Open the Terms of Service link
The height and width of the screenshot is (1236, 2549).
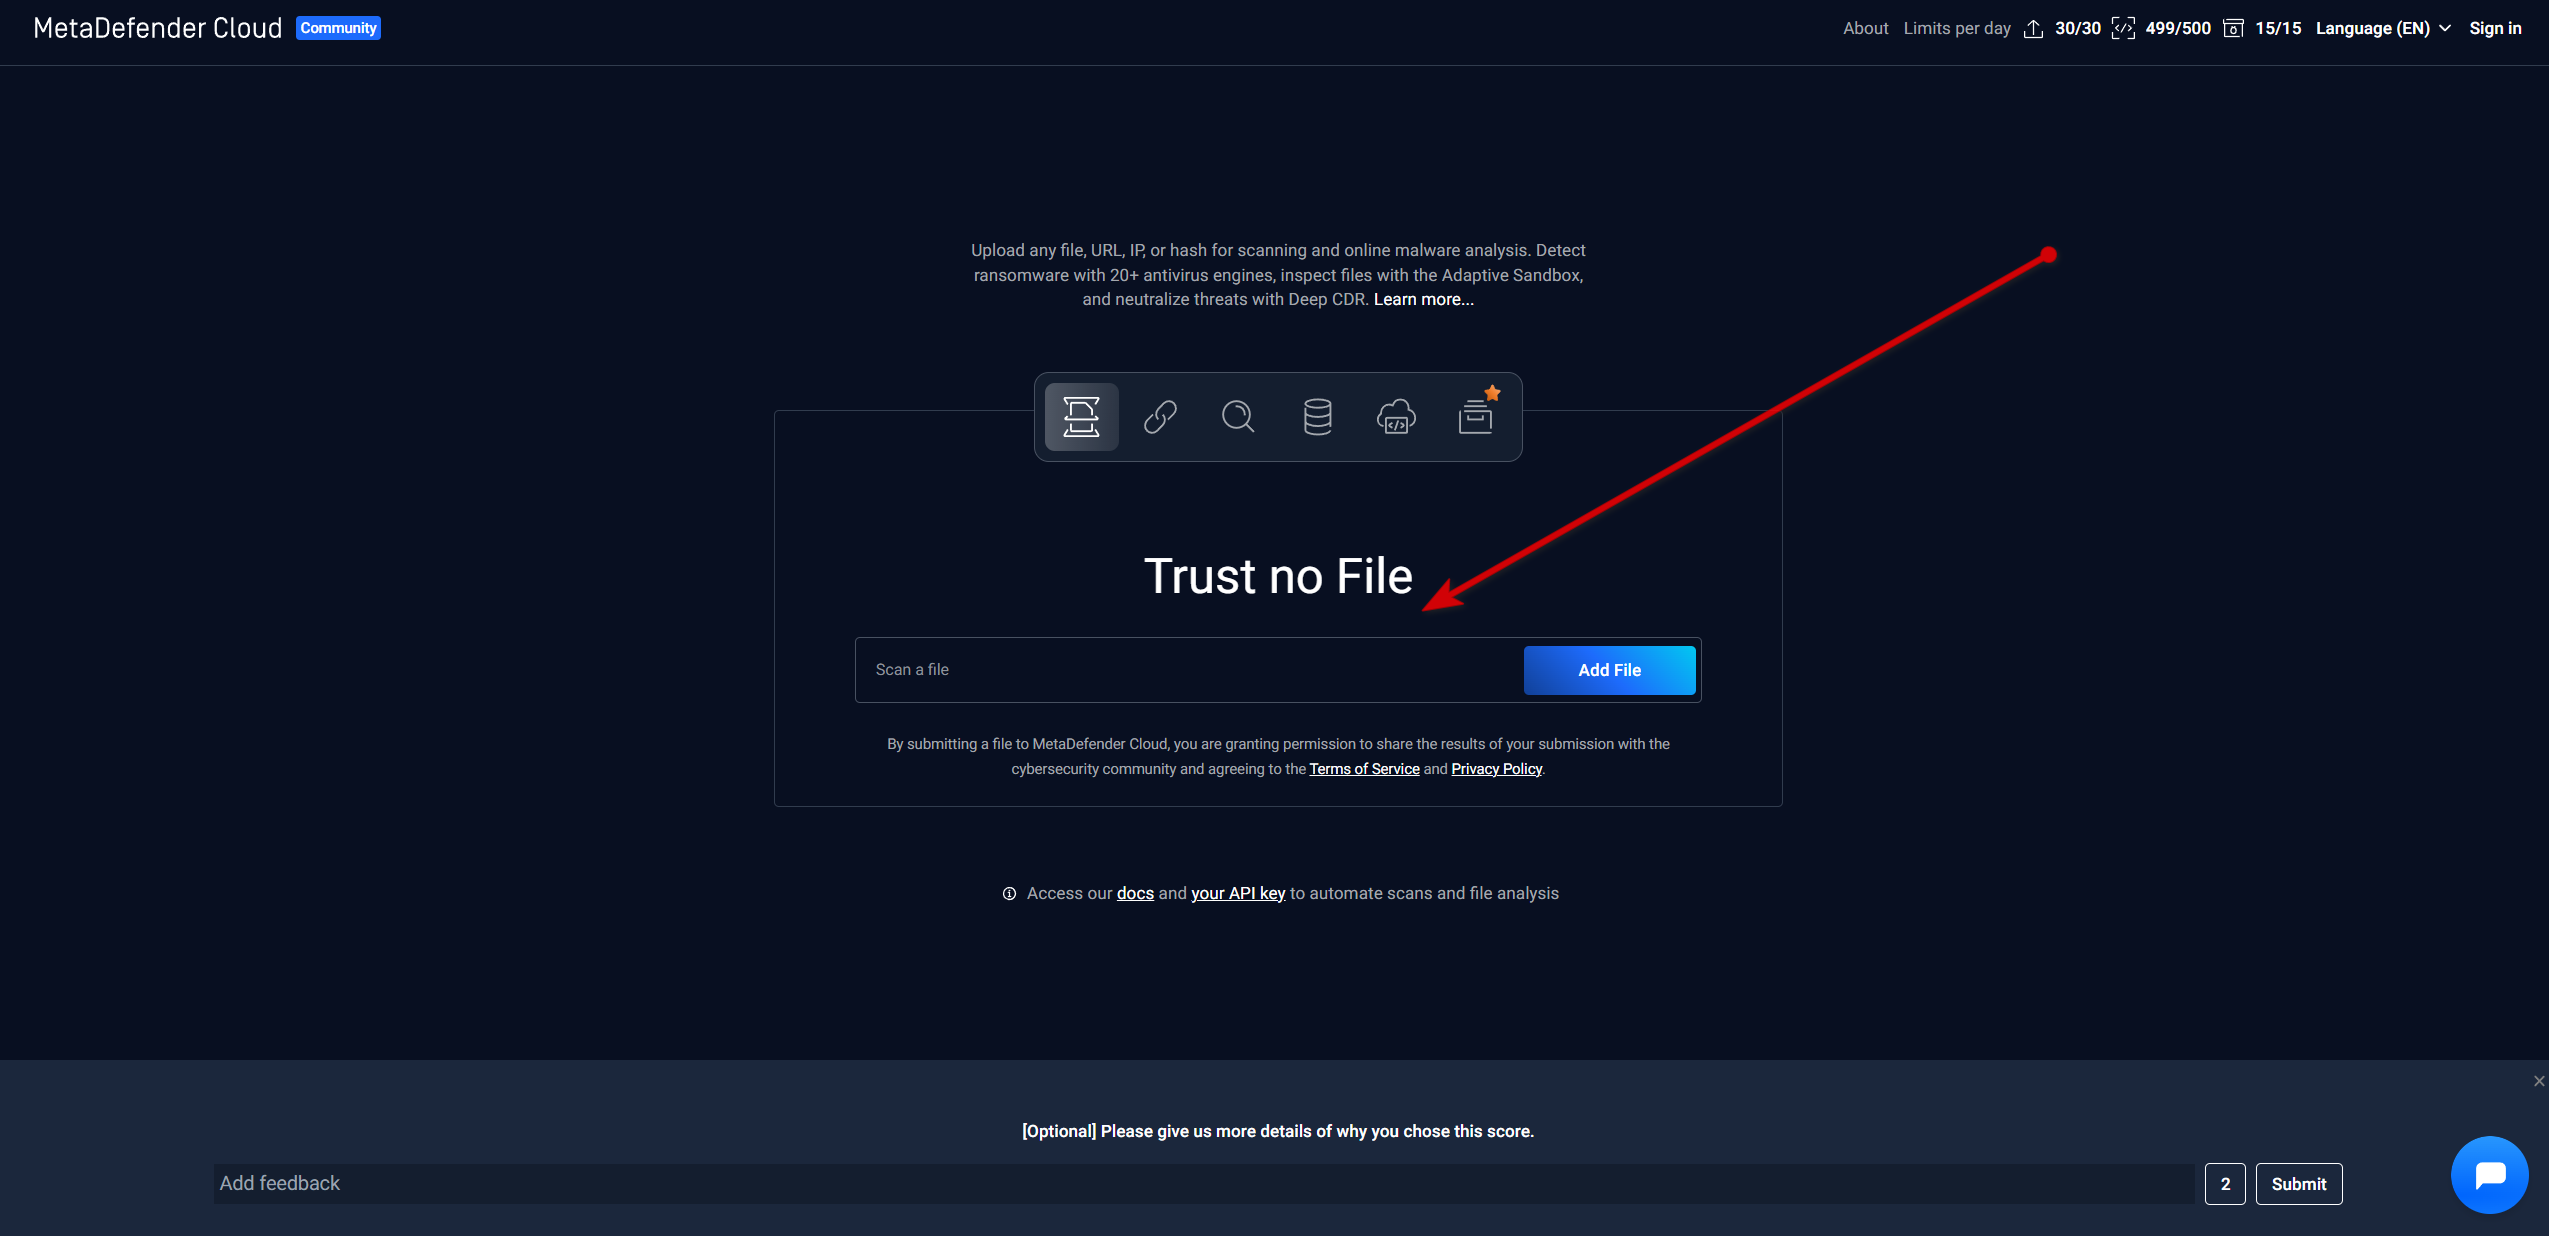[1364, 769]
